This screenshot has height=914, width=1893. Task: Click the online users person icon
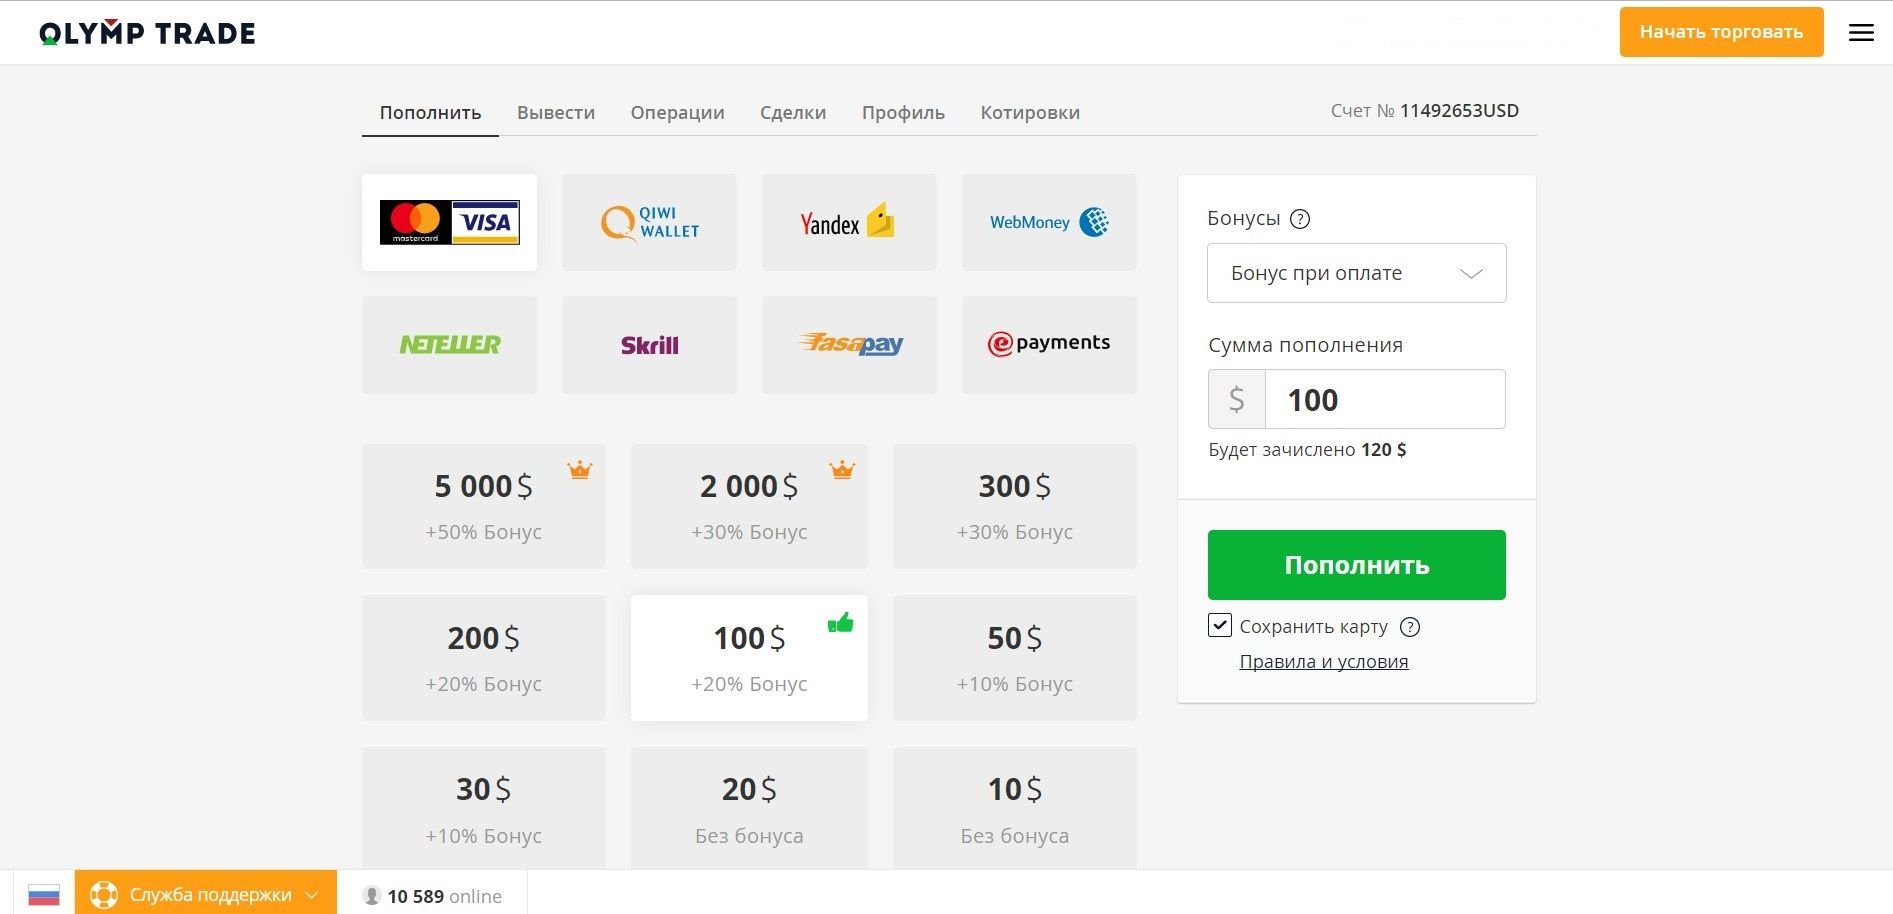pyautogui.click(x=372, y=896)
